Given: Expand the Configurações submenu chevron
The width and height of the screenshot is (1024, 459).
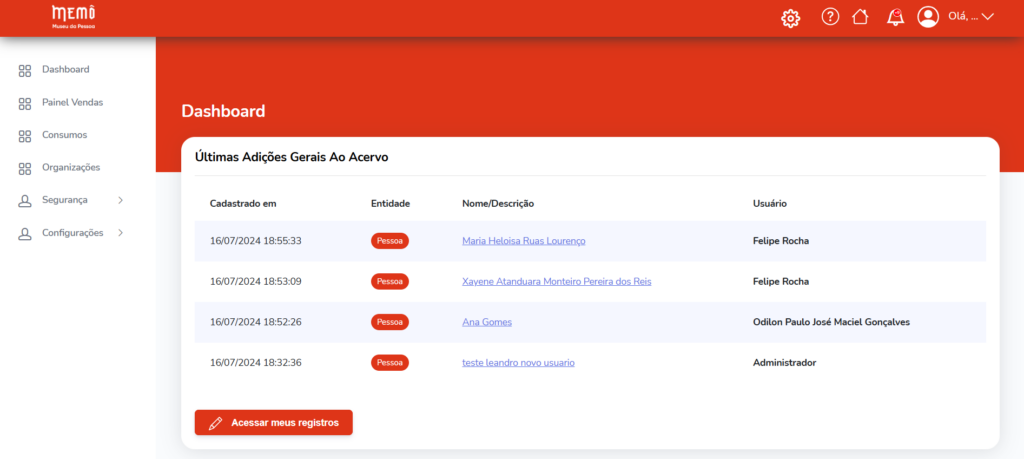Looking at the screenshot, I should (120, 233).
